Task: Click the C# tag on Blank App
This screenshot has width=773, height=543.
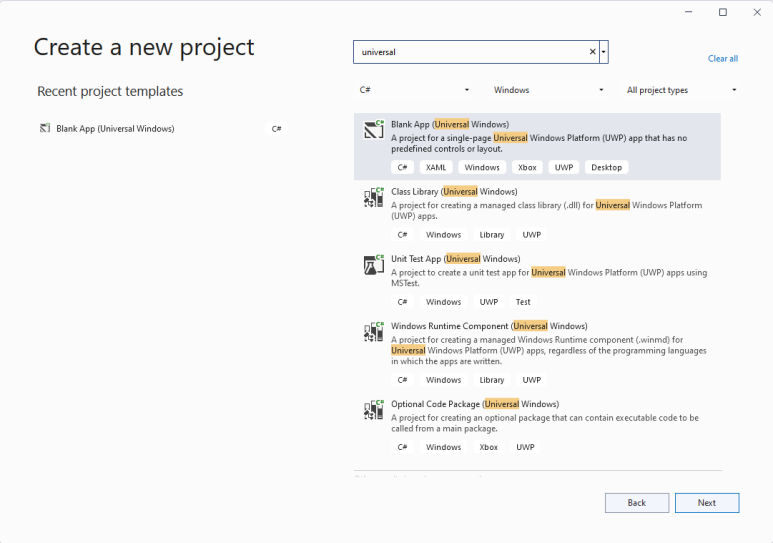Action: [x=402, y=167]
